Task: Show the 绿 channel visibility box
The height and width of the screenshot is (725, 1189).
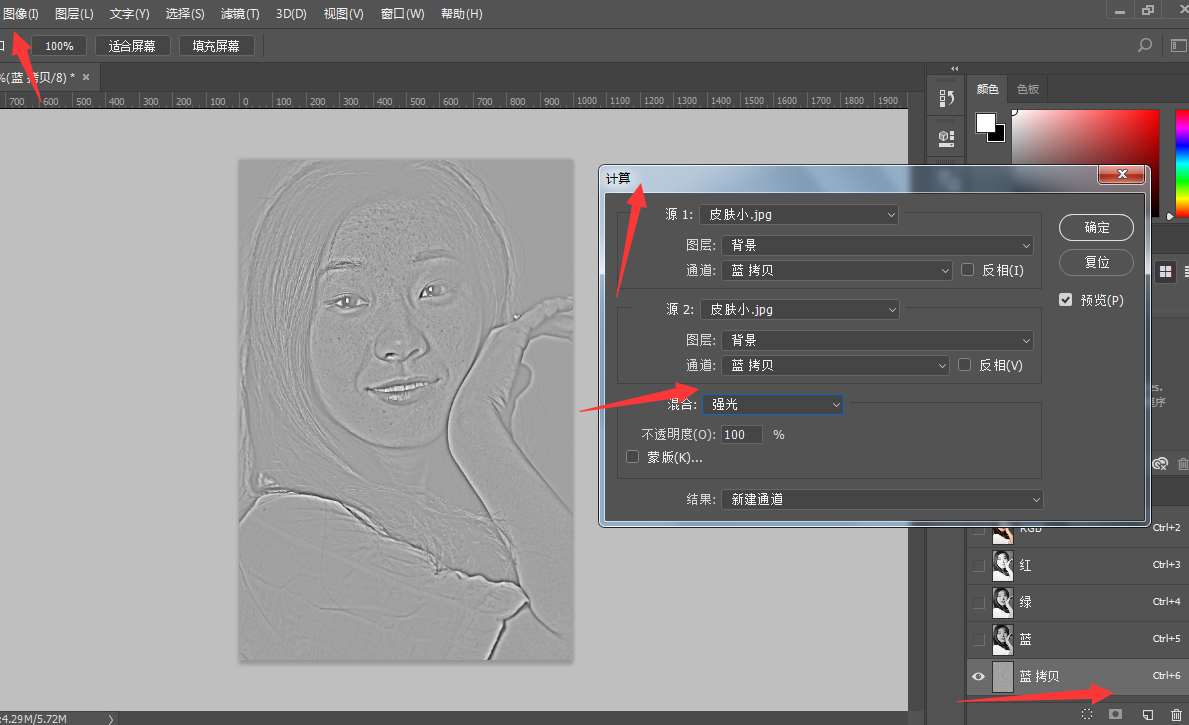Action: (979, 602)
